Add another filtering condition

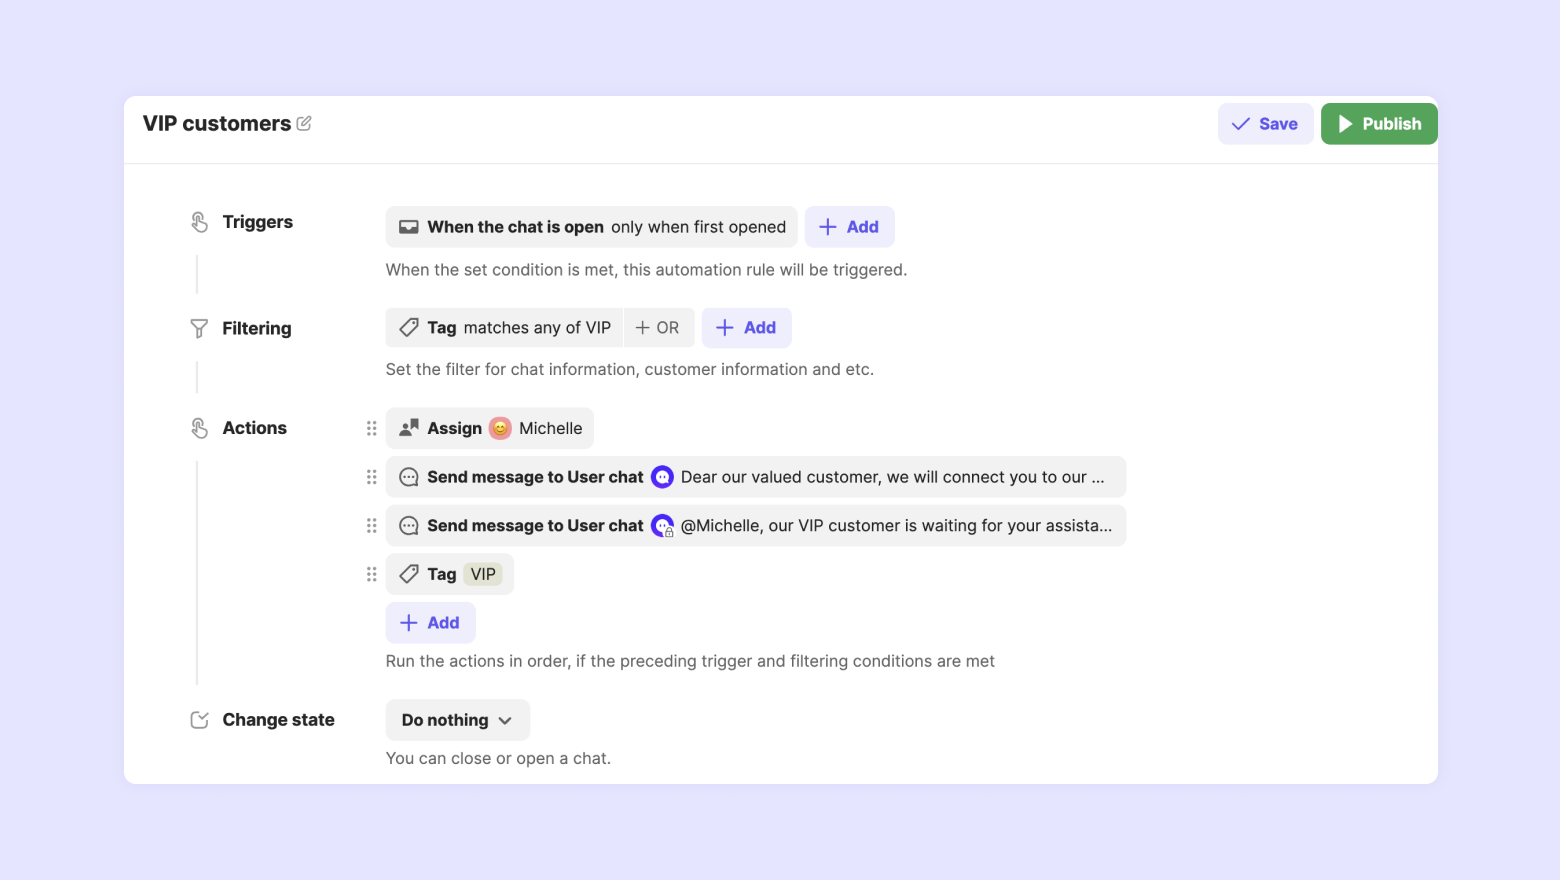(x=746, y=328)
